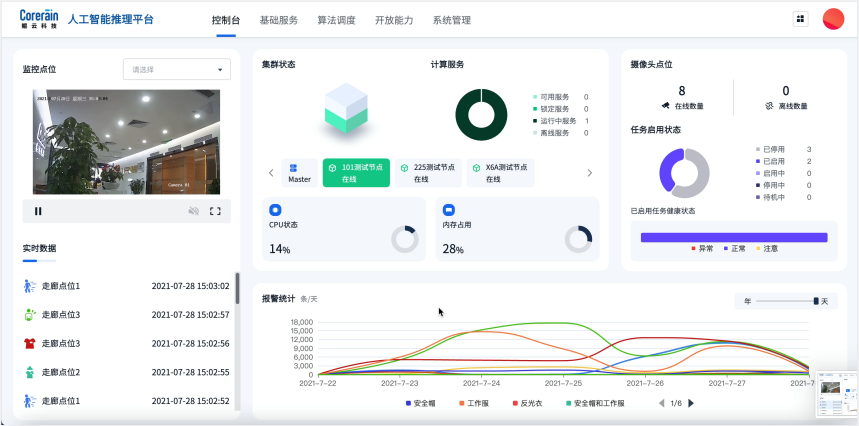Open the apps grid icon in header
The image size is (859, 426).
(800, 18)
